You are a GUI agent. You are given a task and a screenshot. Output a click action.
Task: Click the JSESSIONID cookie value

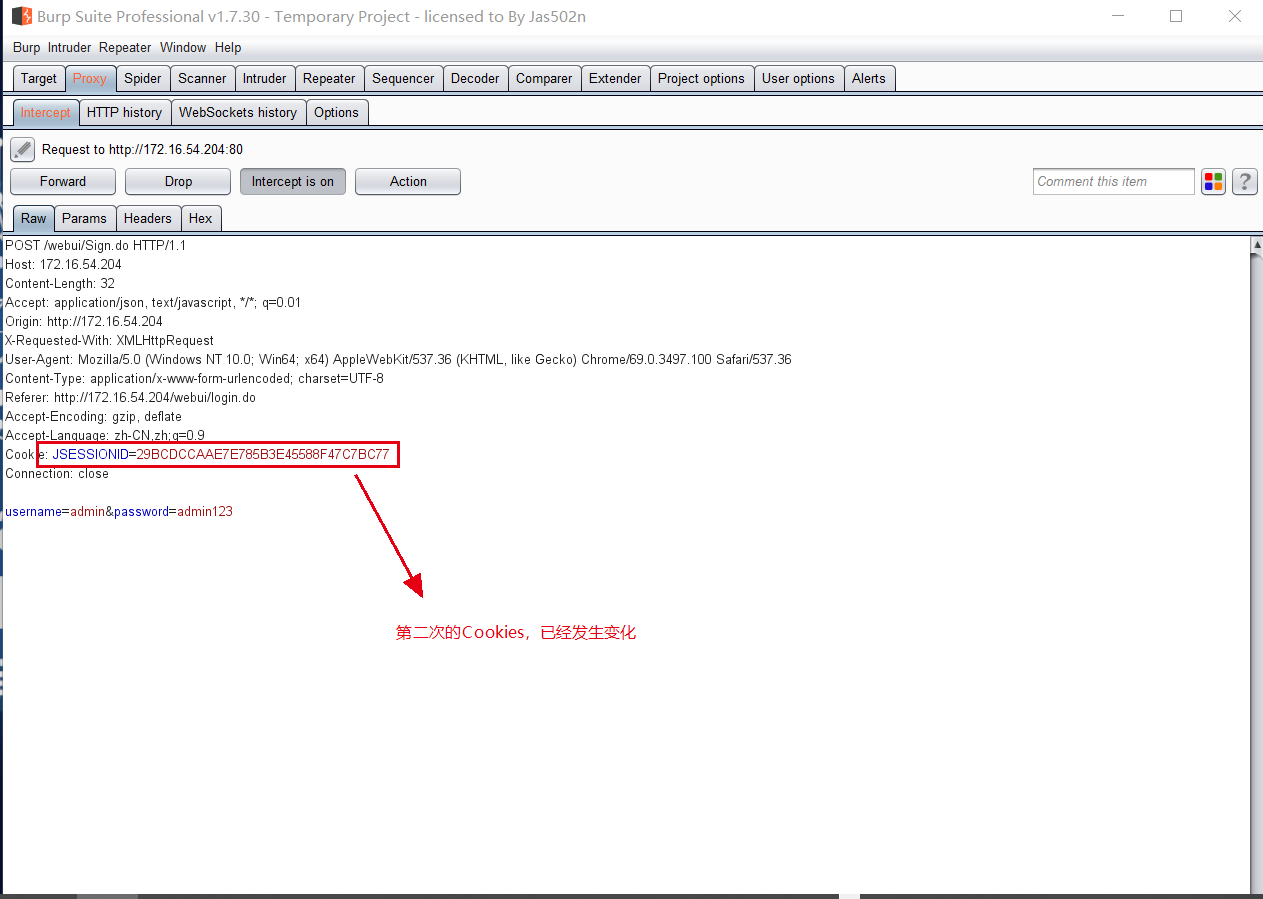[263, 454]
